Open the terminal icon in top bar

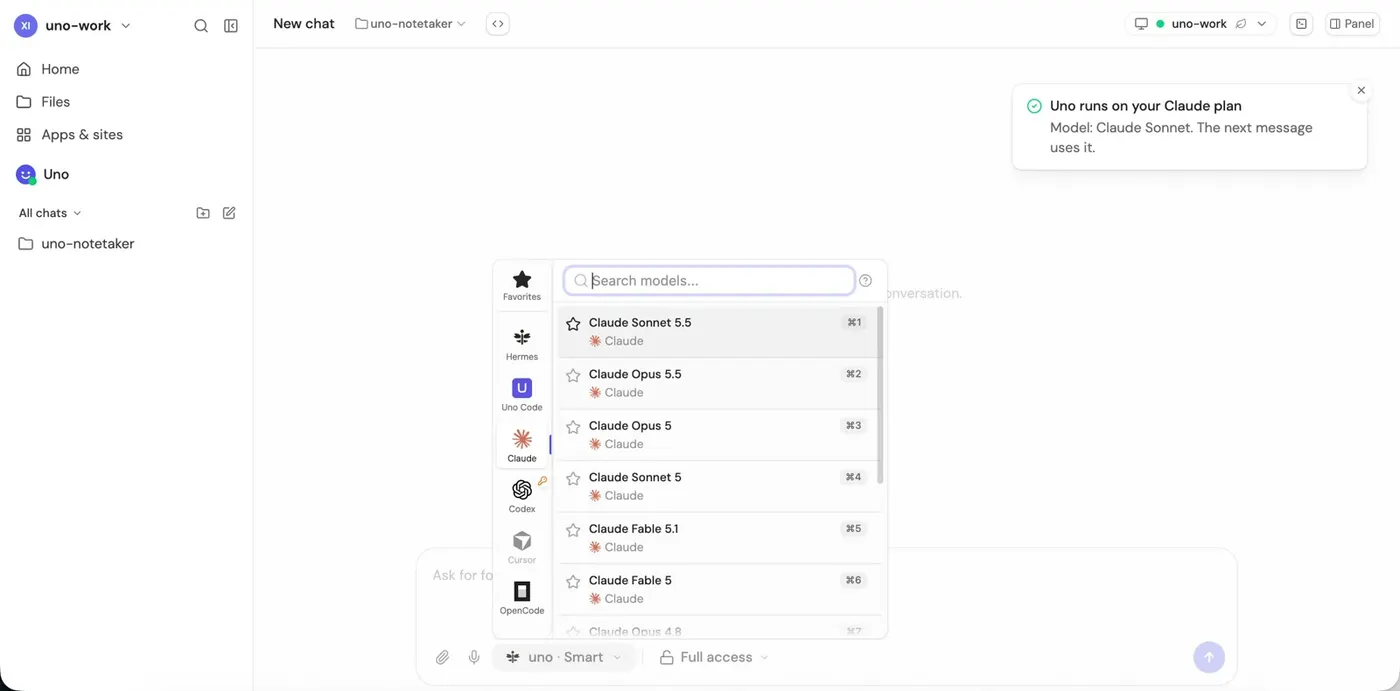click(1301, 24)
